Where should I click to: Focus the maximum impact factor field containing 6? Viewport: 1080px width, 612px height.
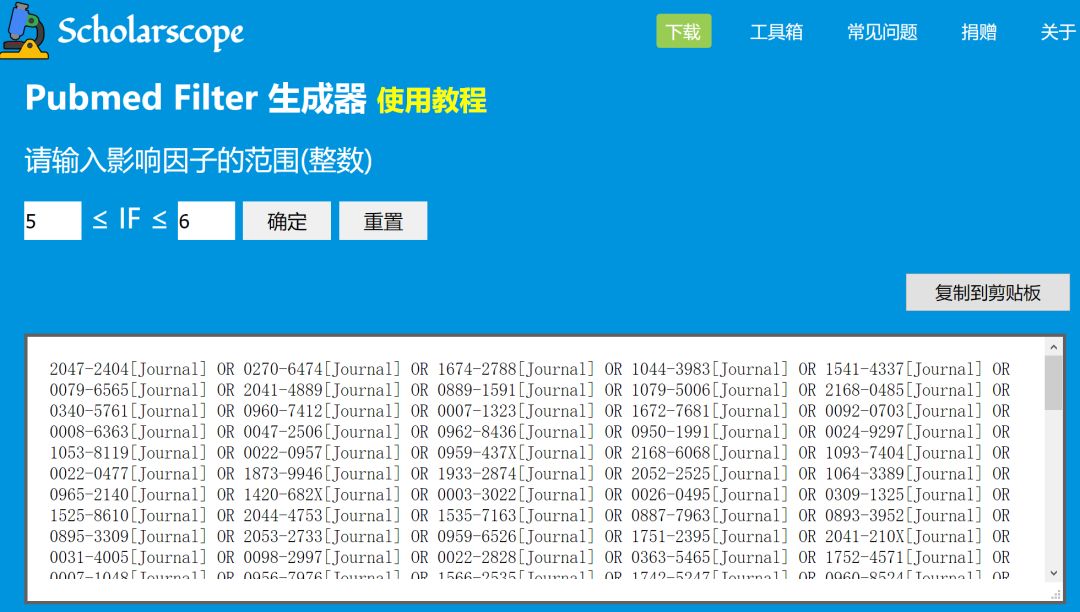pos(206,220)
